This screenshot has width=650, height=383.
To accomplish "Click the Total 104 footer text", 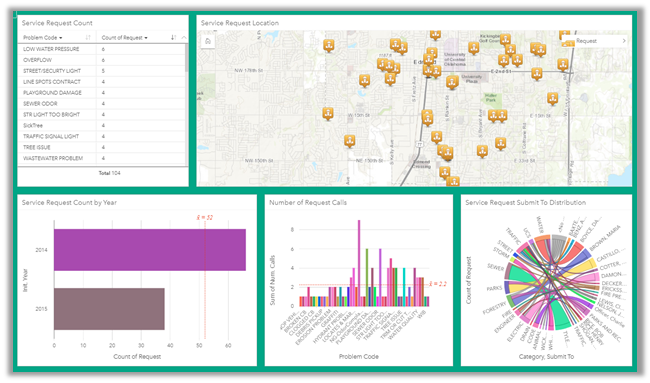I will [109, 173].
